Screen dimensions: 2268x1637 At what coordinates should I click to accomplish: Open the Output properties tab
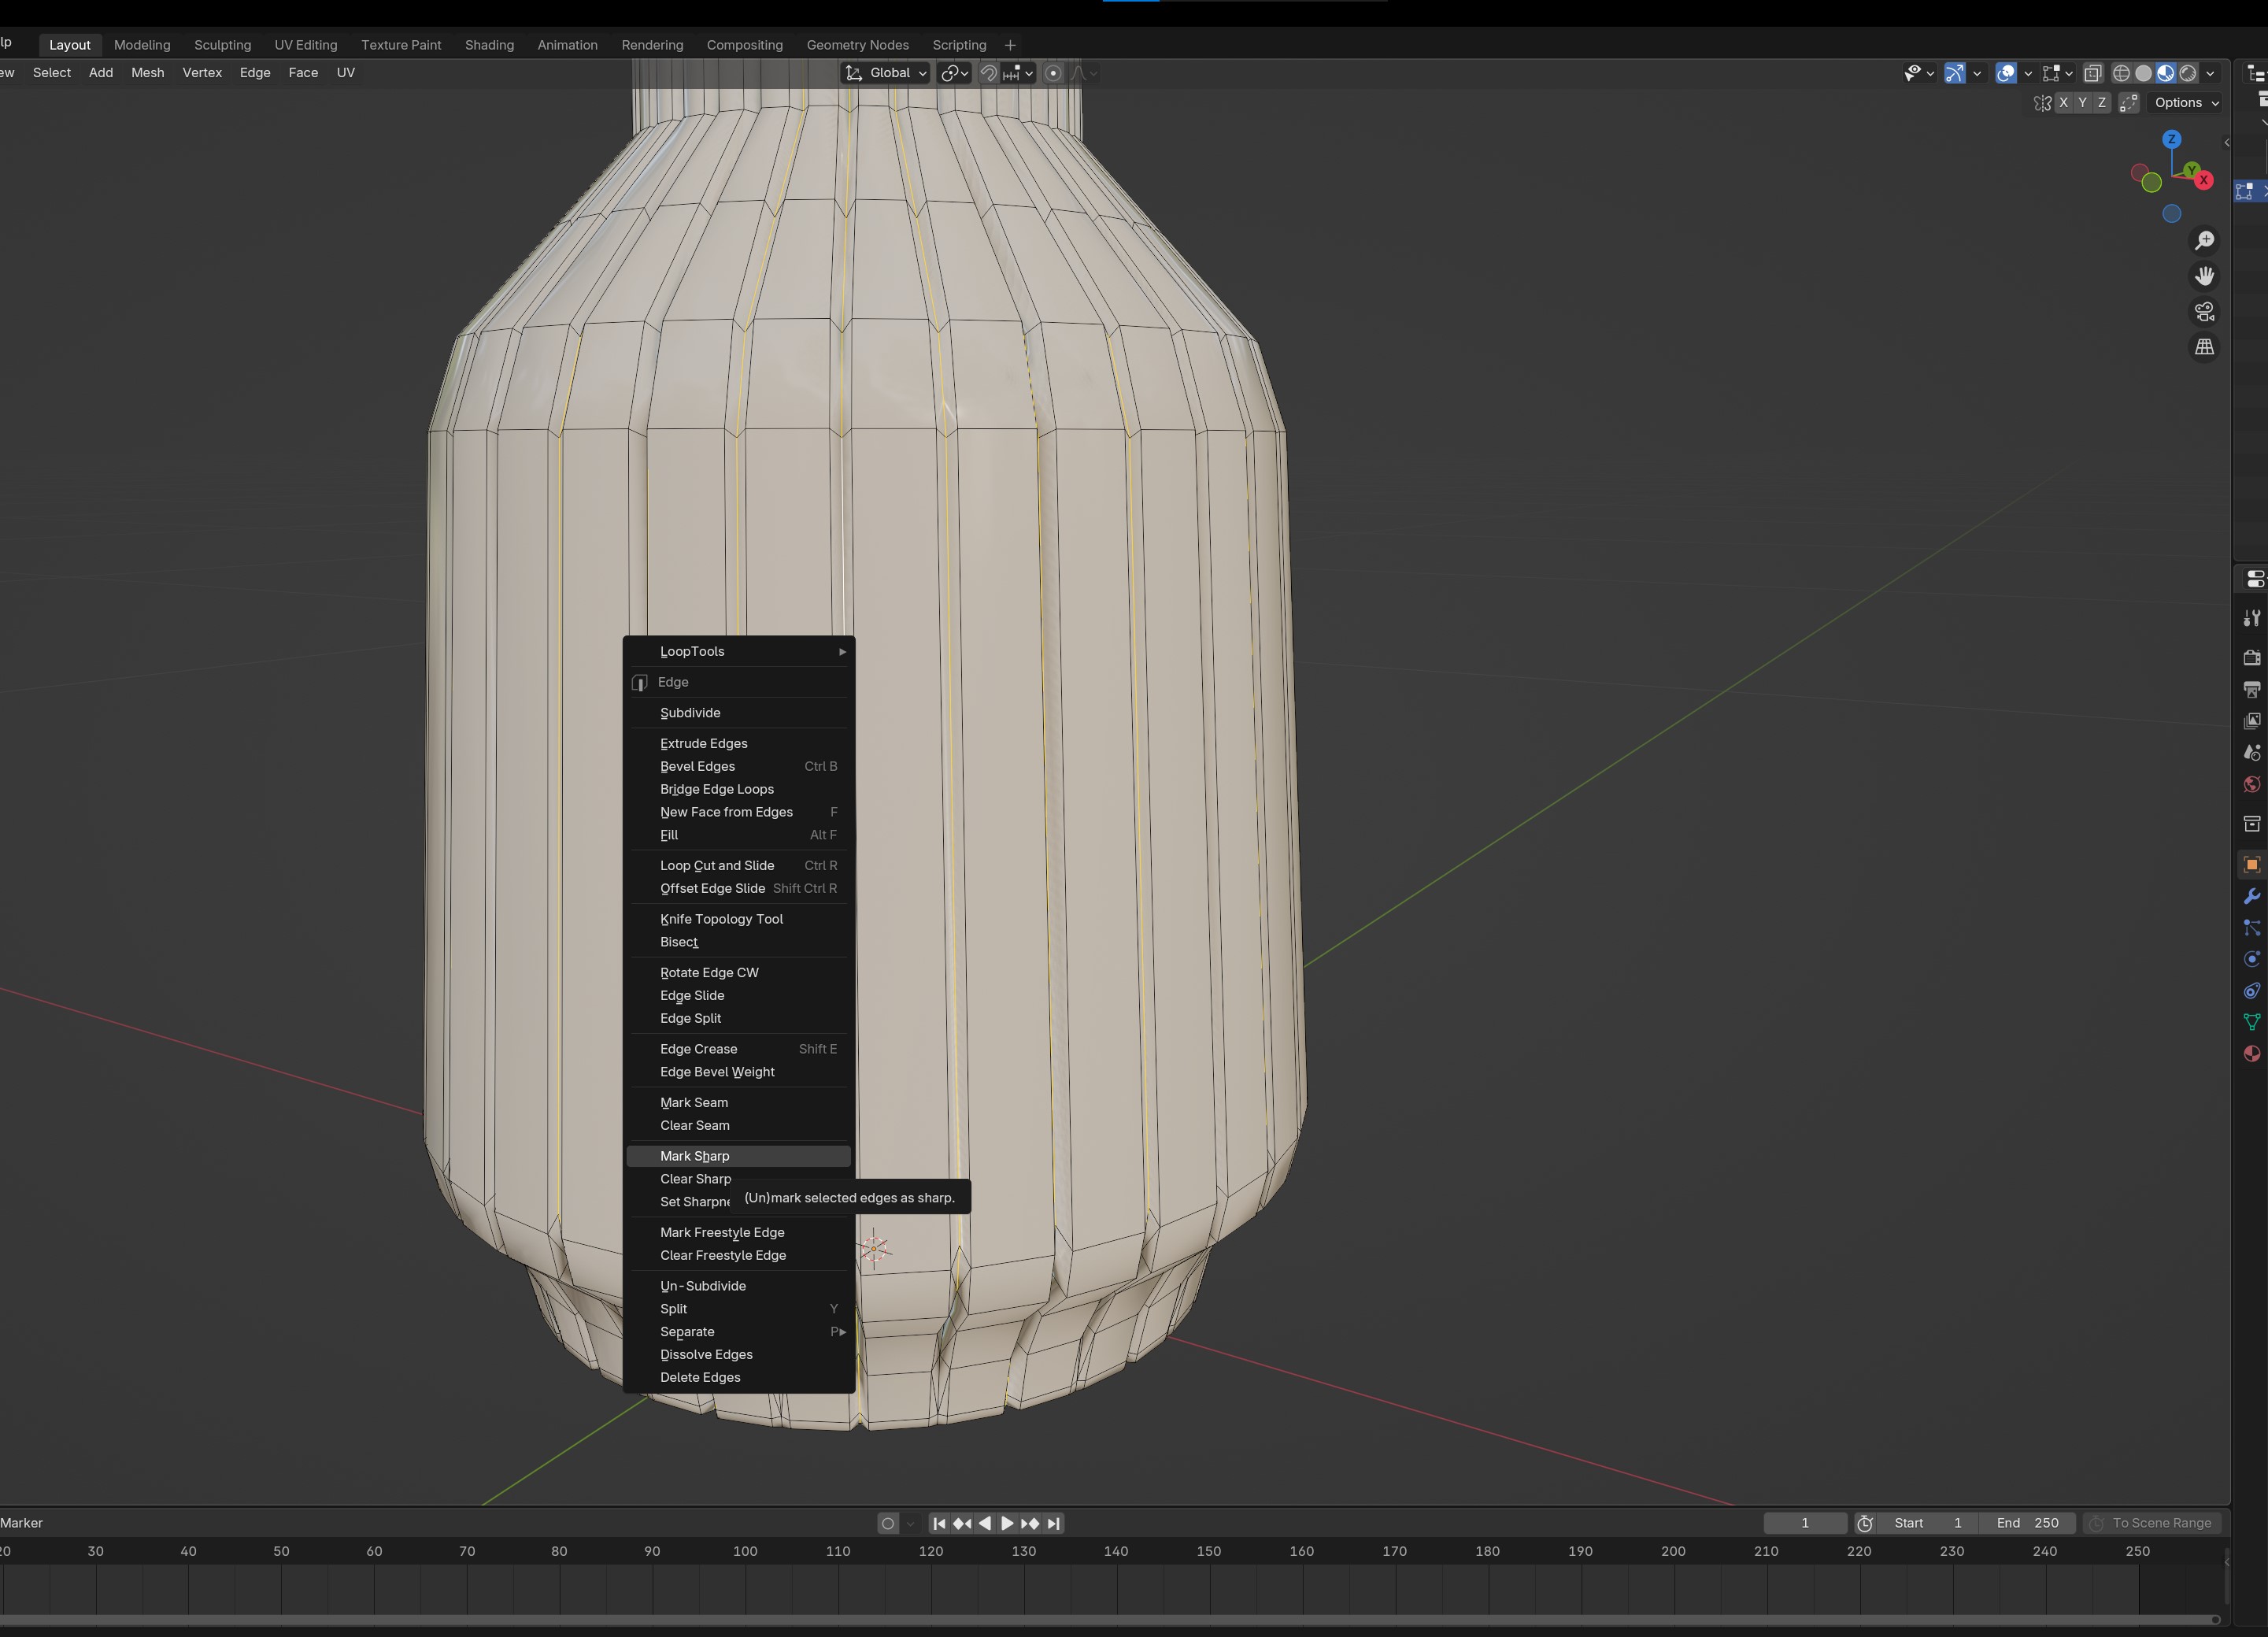tap(2251, 690)
